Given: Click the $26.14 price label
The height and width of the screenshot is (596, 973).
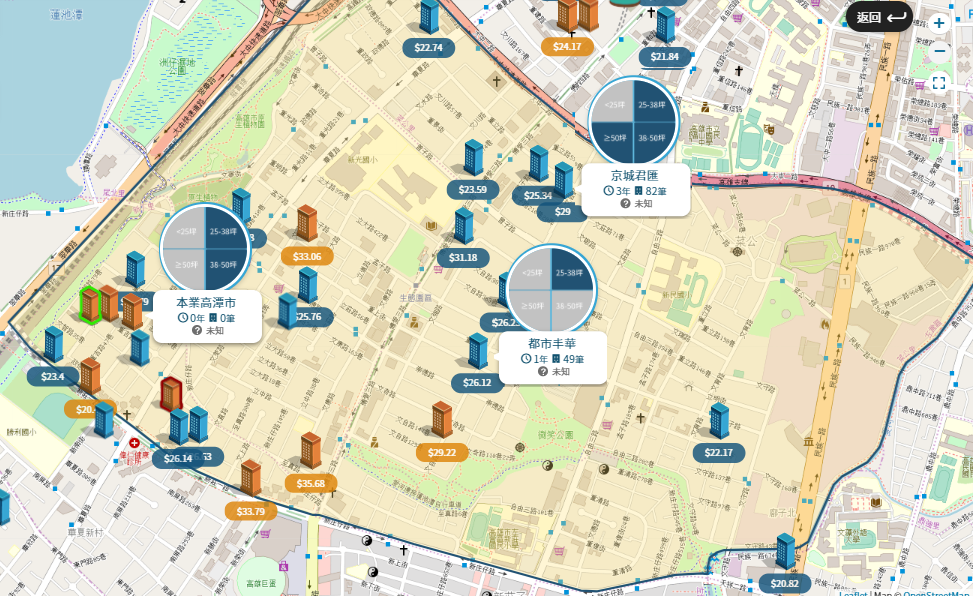Looking at the screenshot, I should click(x=177, y=459).
